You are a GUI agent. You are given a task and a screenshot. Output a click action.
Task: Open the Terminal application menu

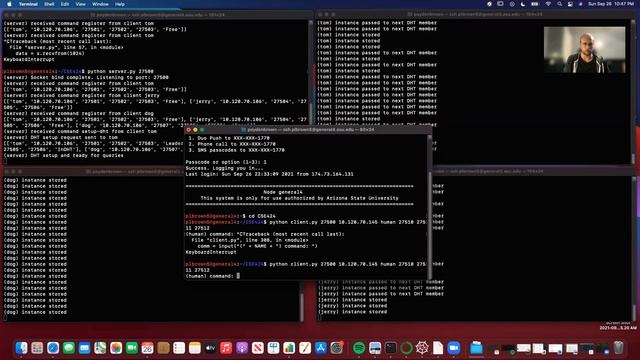pyautogui.click(x=28, y=4)
